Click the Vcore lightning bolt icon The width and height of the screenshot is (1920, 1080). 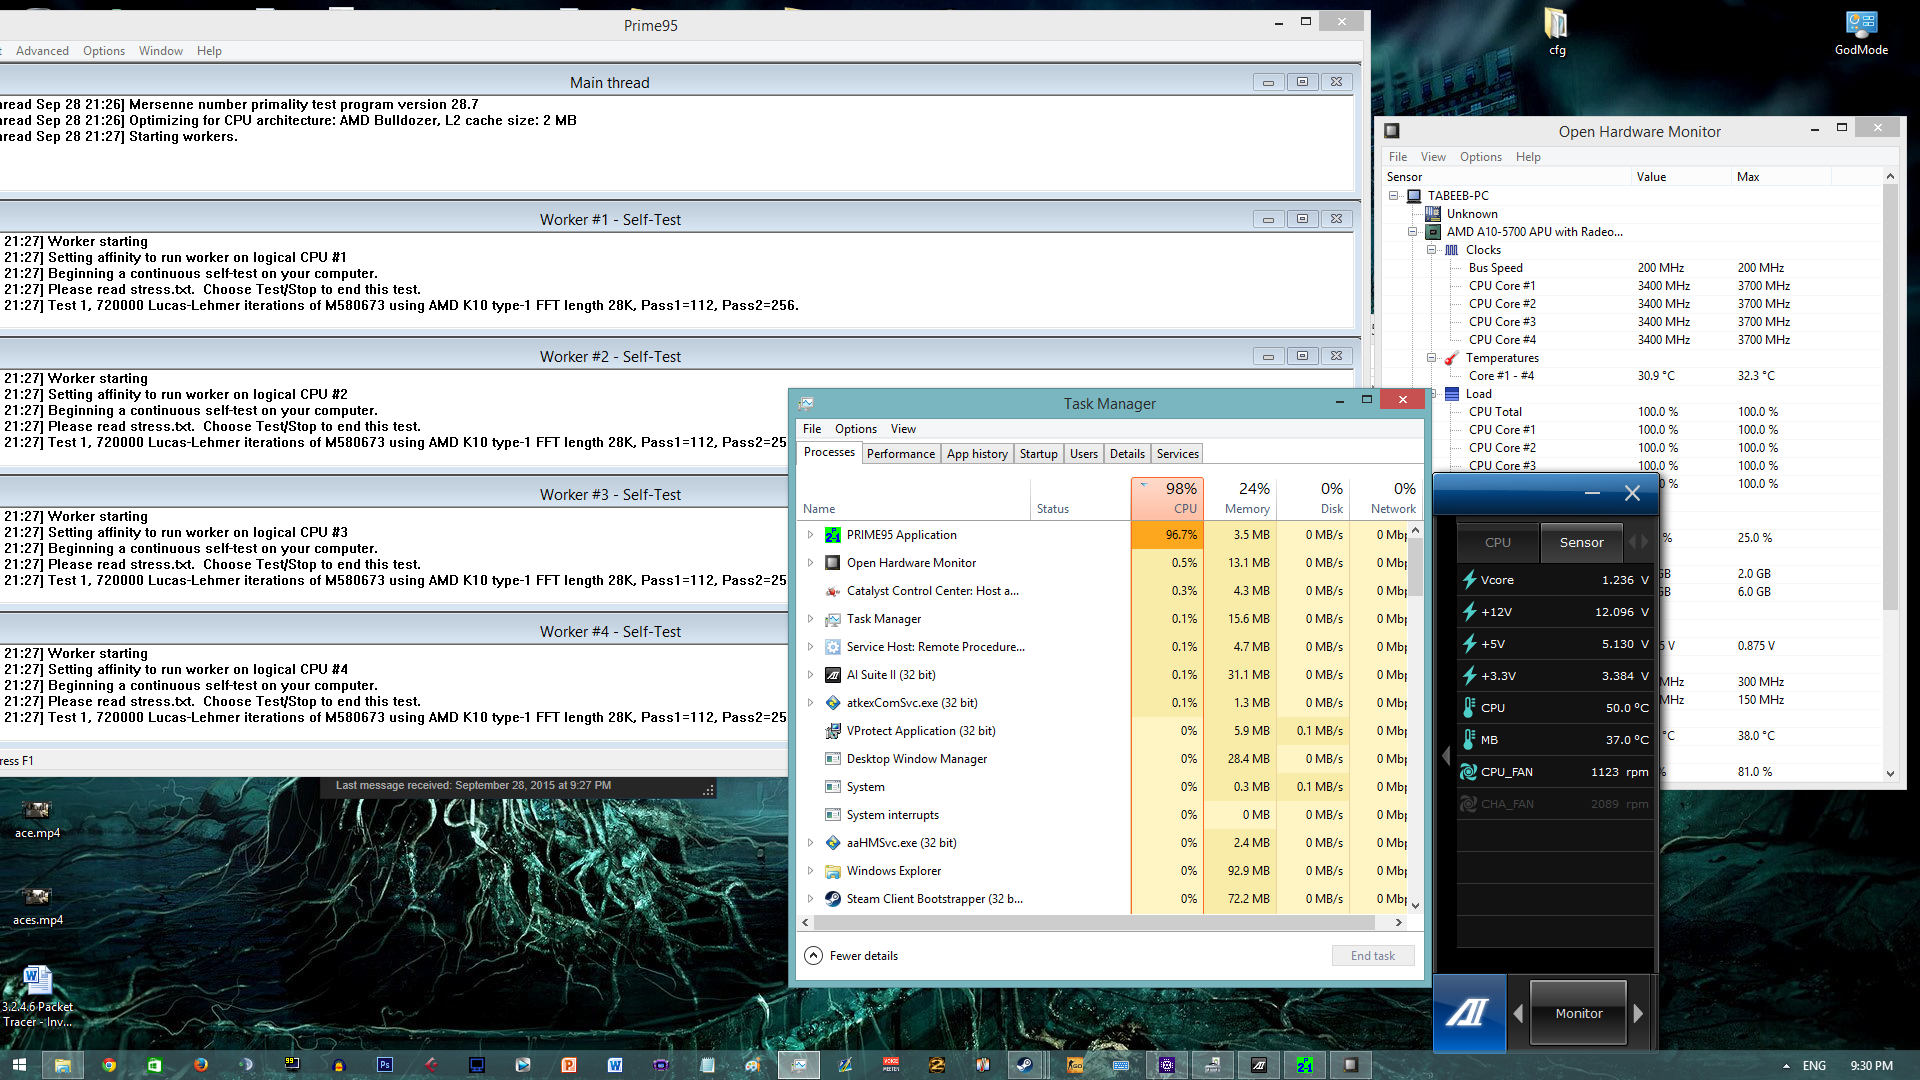click(1469, 580)
